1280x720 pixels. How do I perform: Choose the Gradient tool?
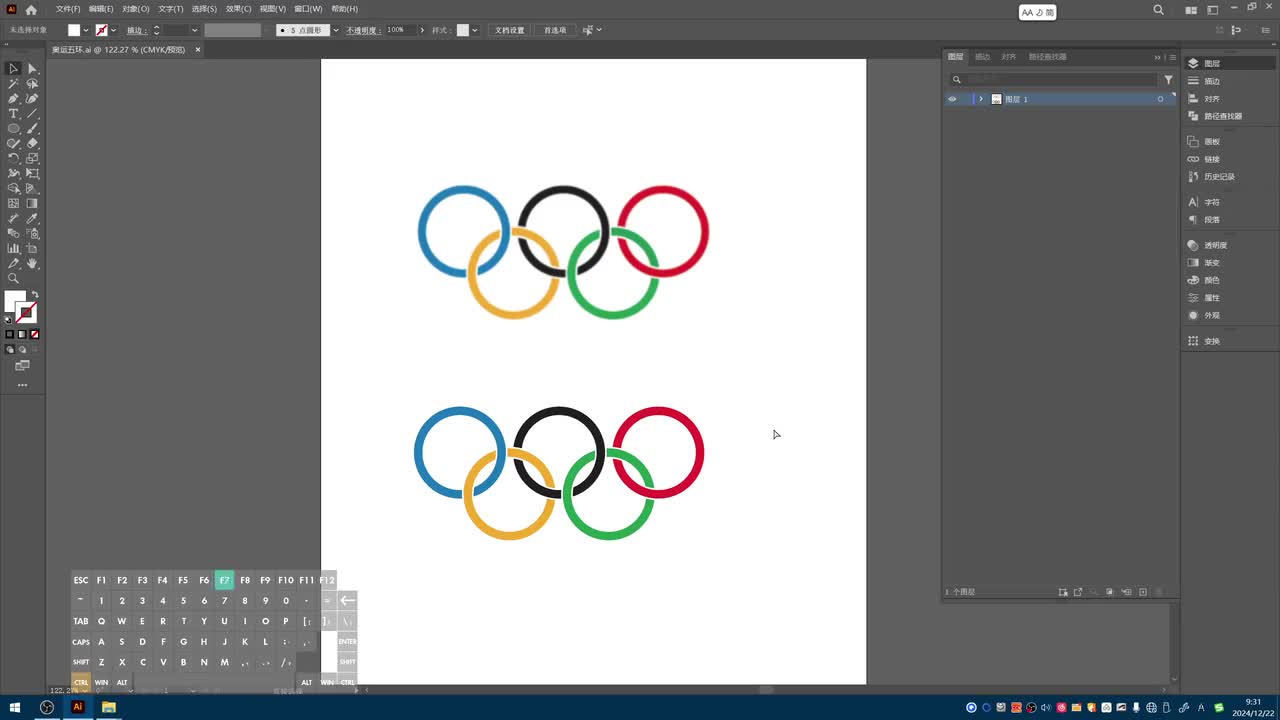point(32,203)
